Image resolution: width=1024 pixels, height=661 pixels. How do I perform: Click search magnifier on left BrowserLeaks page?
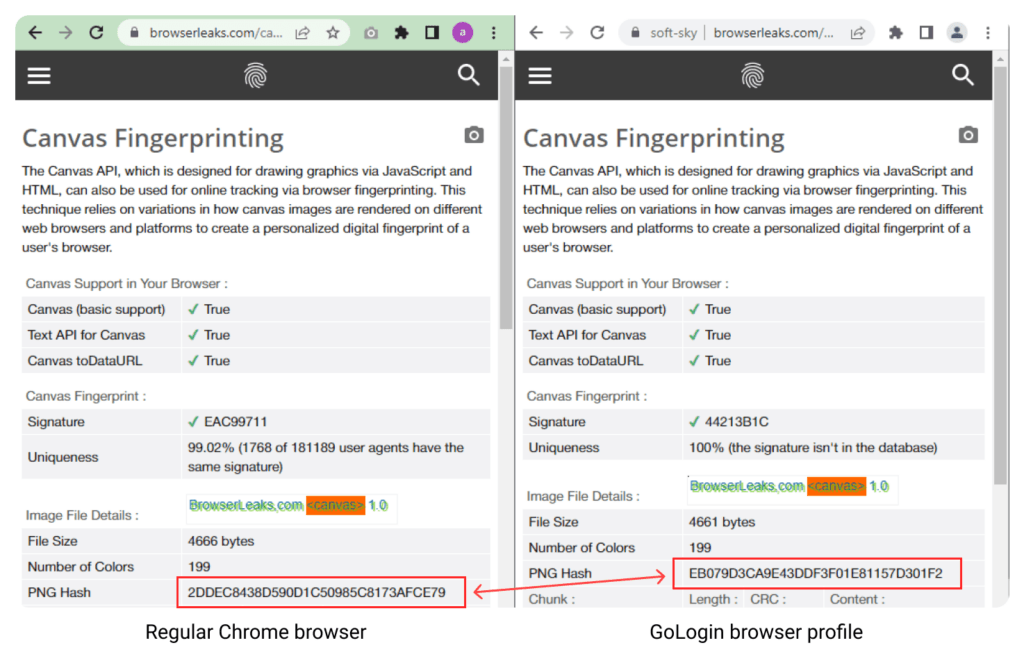click(469, 75)
